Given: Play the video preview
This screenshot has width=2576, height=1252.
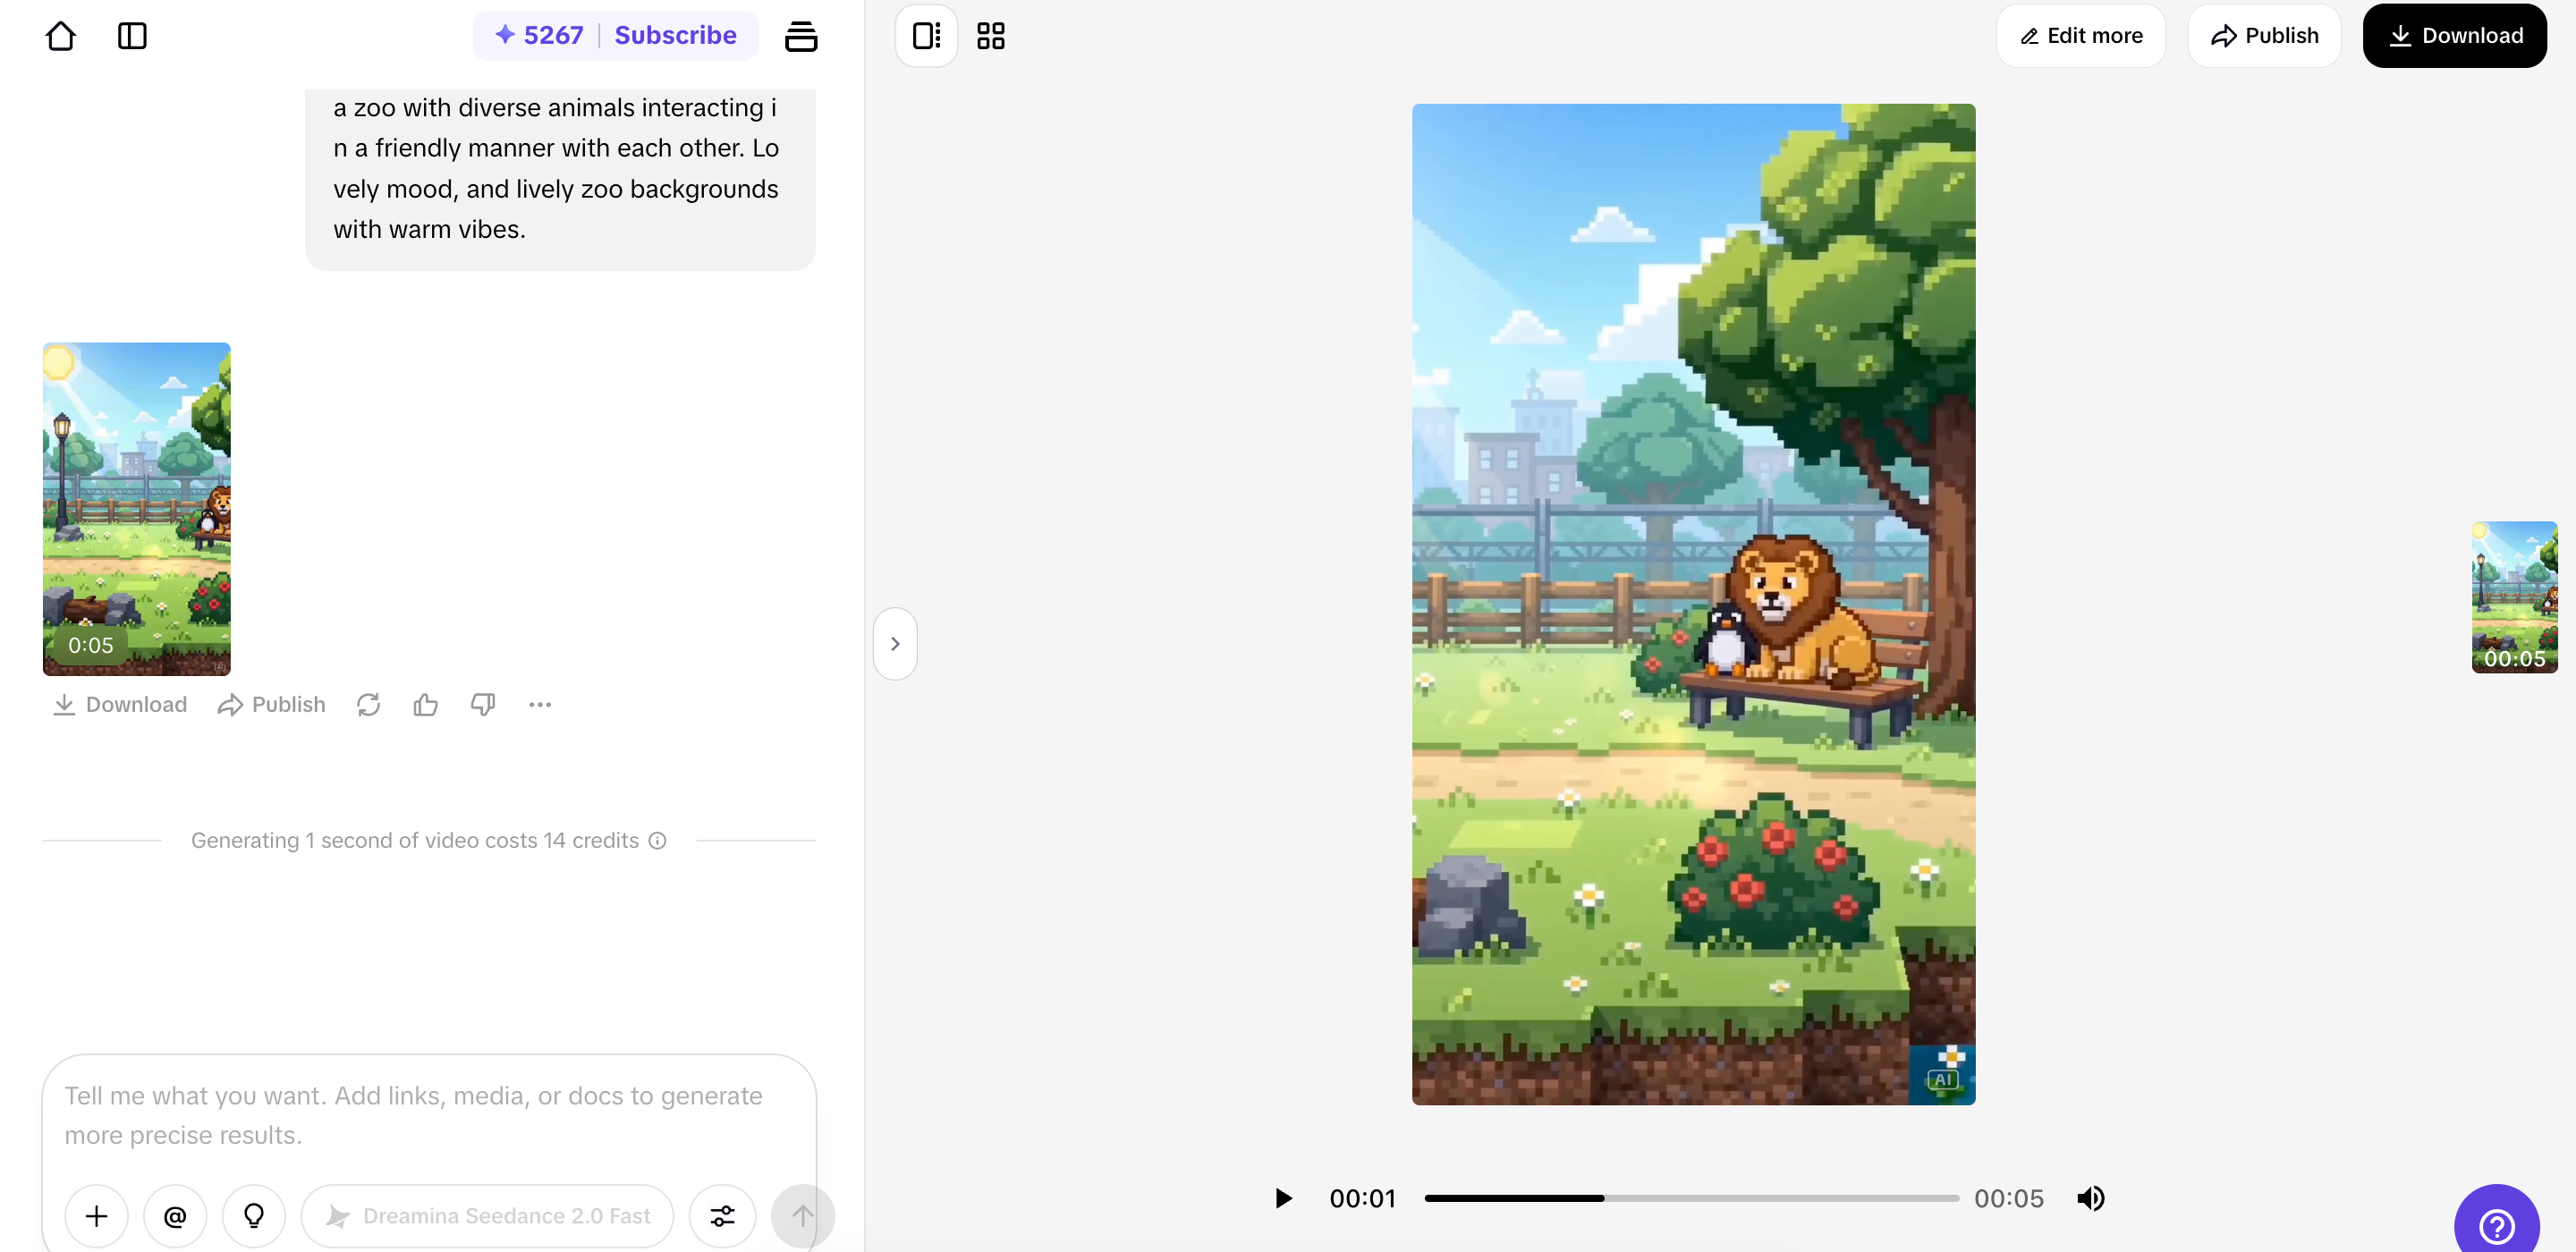Looking at the screenshot, I should [1283, 1198].
